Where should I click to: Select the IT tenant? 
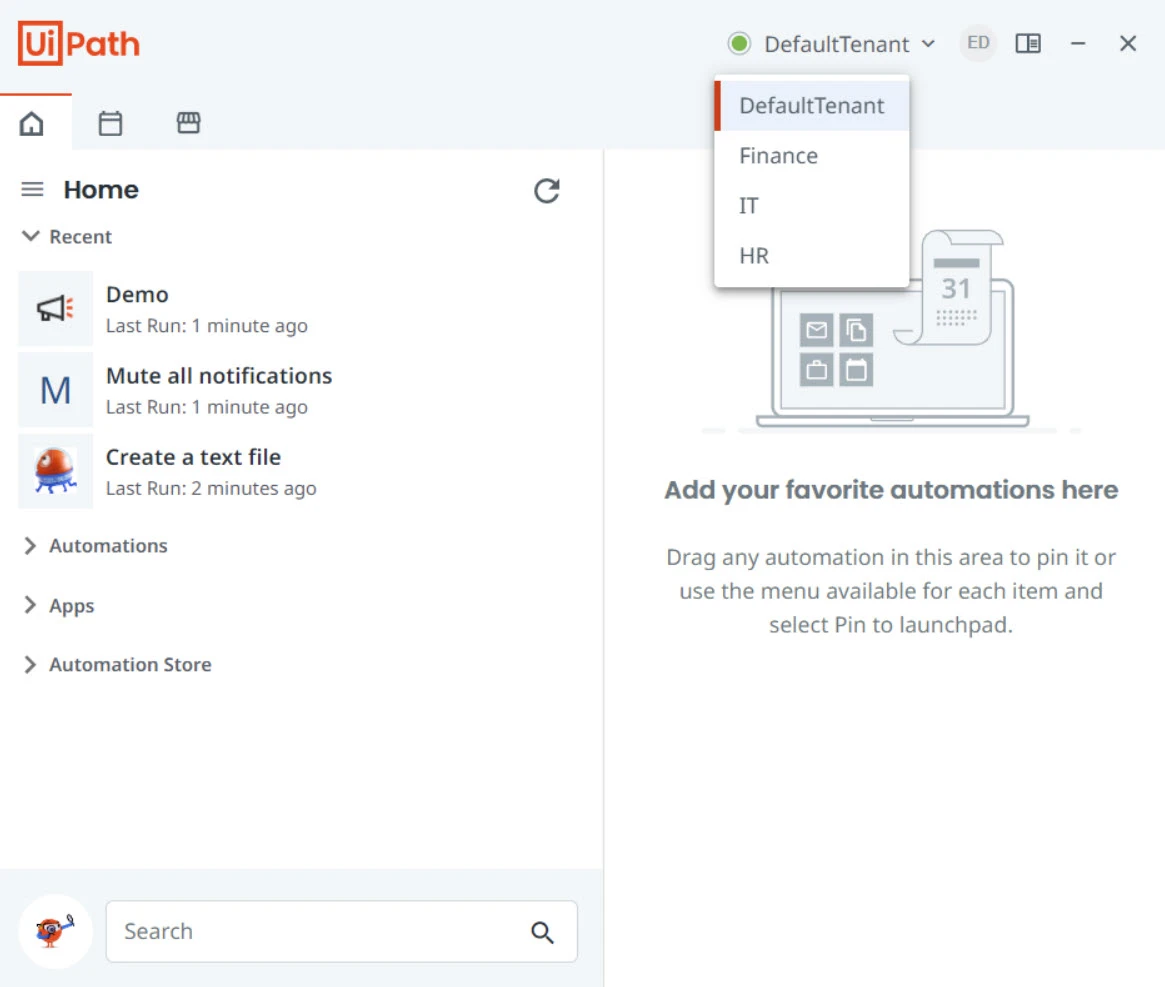(811, 206)
